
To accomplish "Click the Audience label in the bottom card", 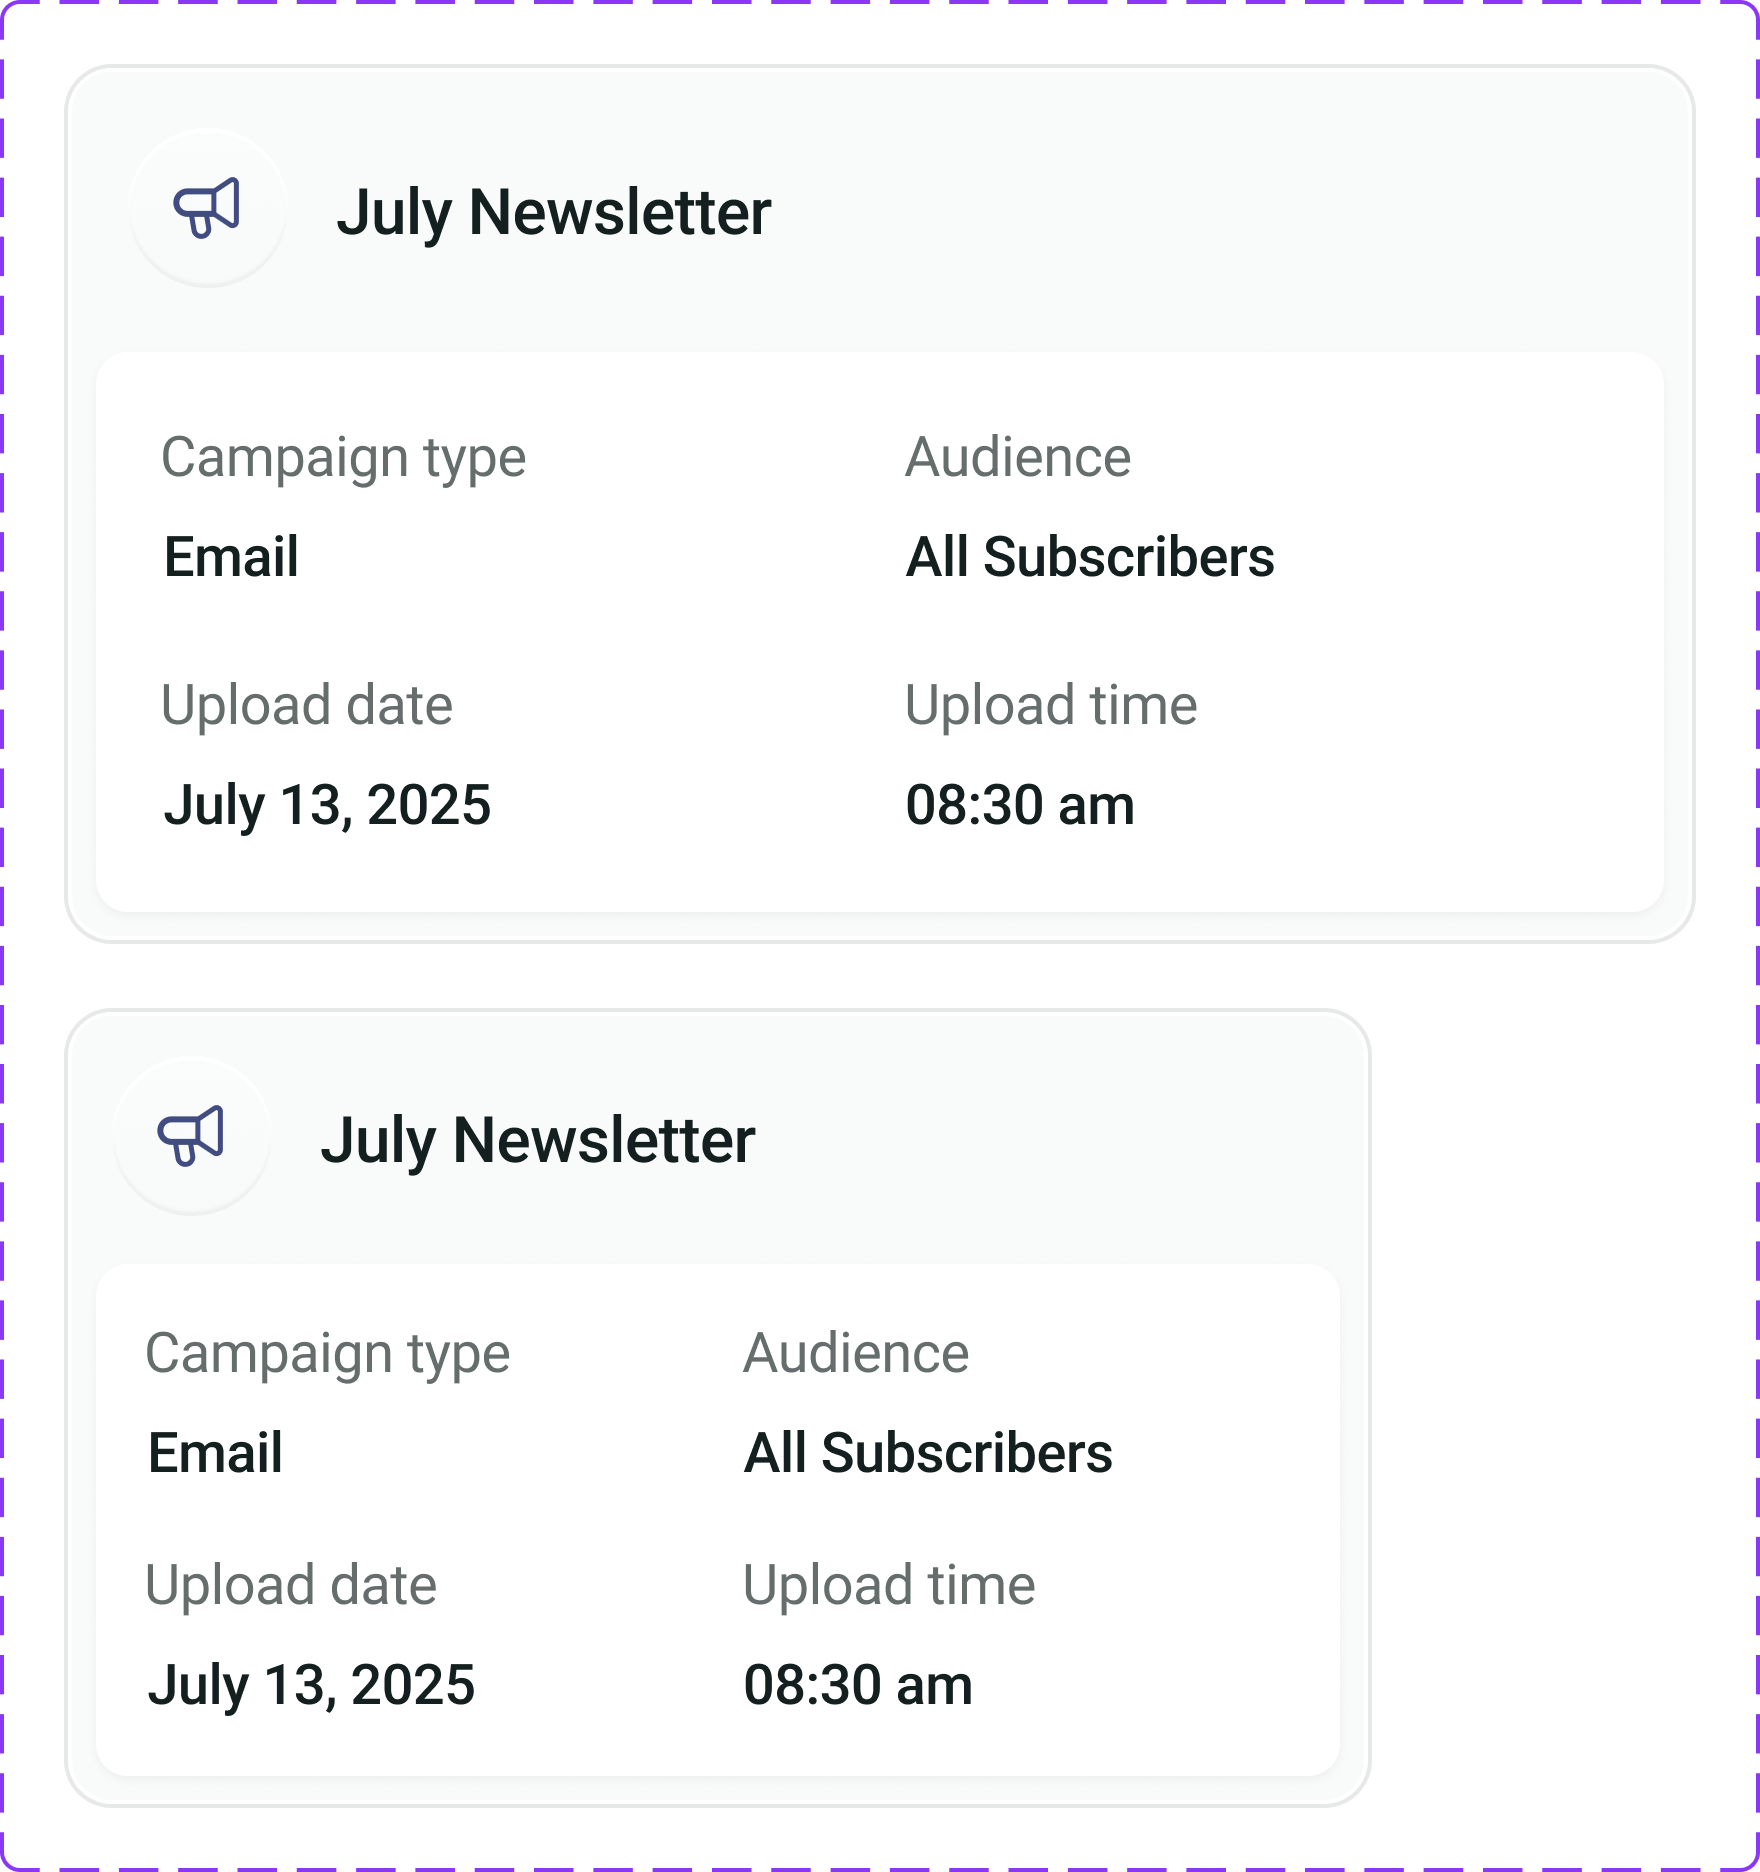I will coord(856,1353).
